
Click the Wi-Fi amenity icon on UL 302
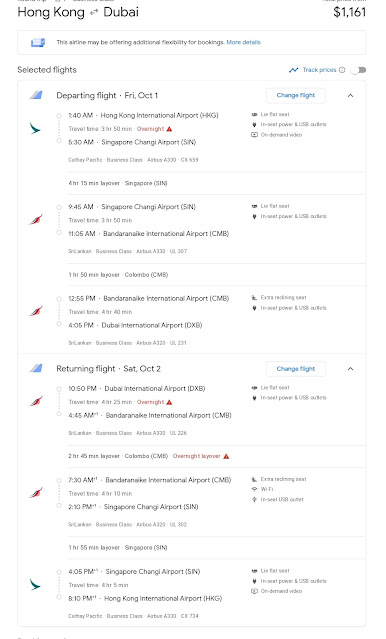(254, 489)
